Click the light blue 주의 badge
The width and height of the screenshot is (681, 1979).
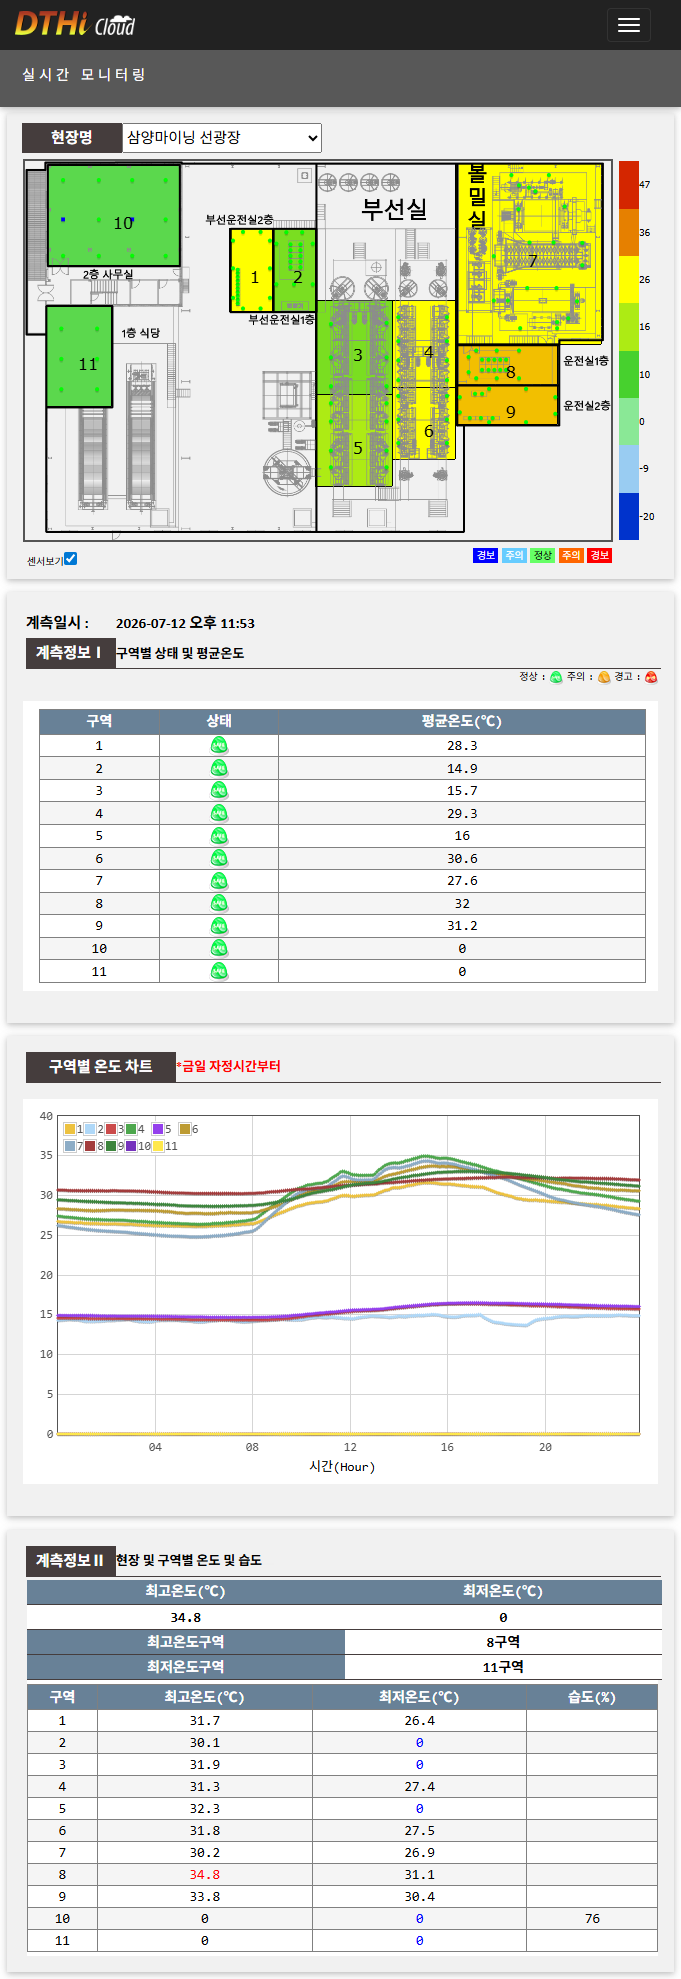click(x=514, y=555)
